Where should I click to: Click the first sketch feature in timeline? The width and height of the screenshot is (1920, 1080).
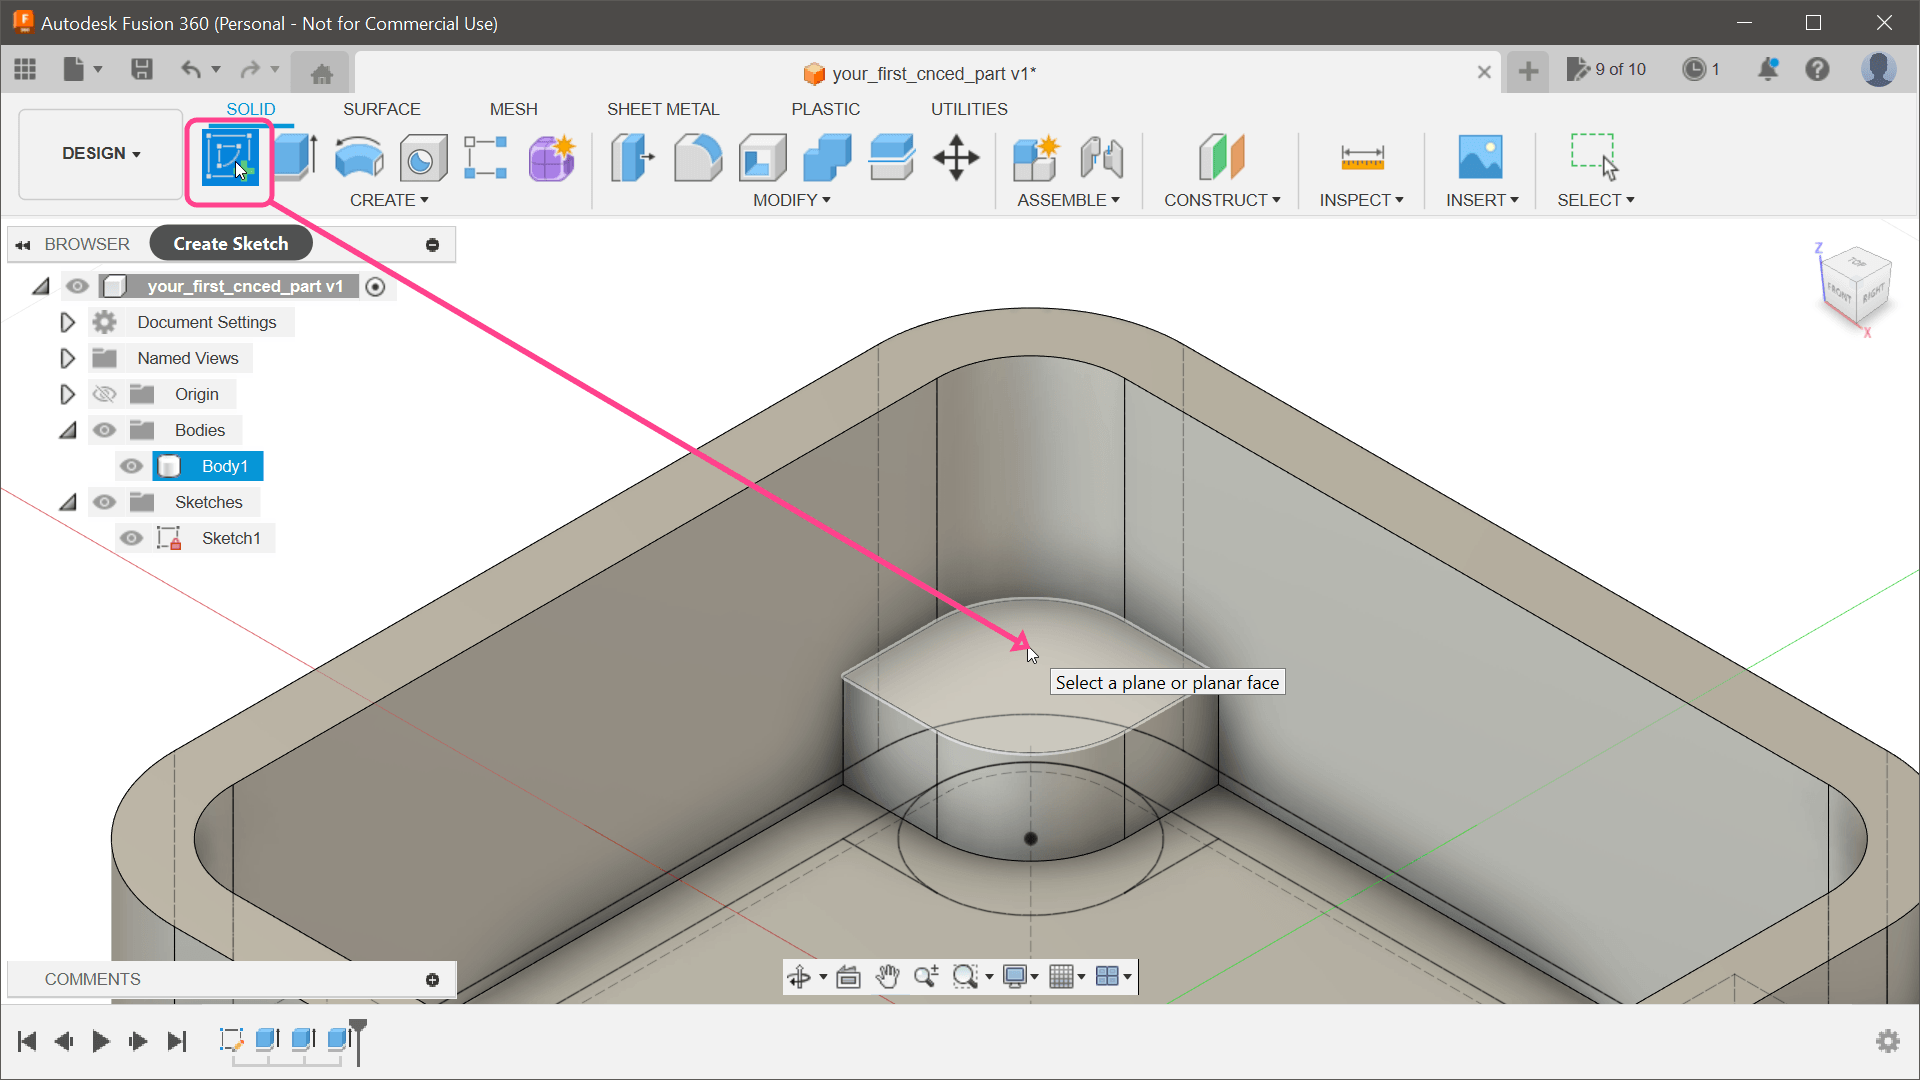[231, 1039]
